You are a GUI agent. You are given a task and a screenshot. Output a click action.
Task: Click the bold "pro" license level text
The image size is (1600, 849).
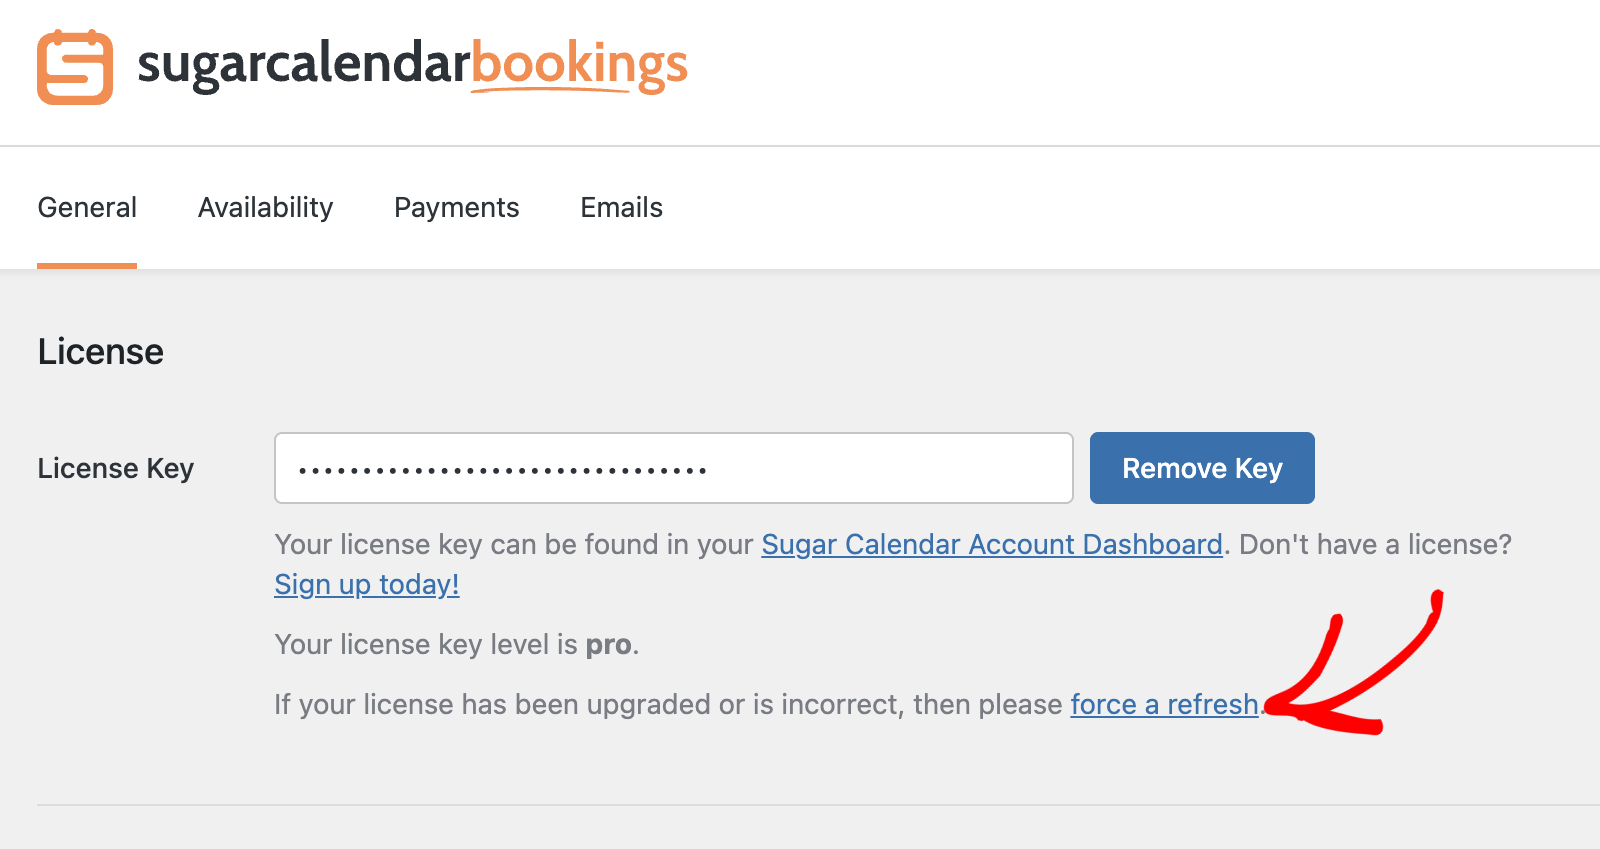pos(608,645)
